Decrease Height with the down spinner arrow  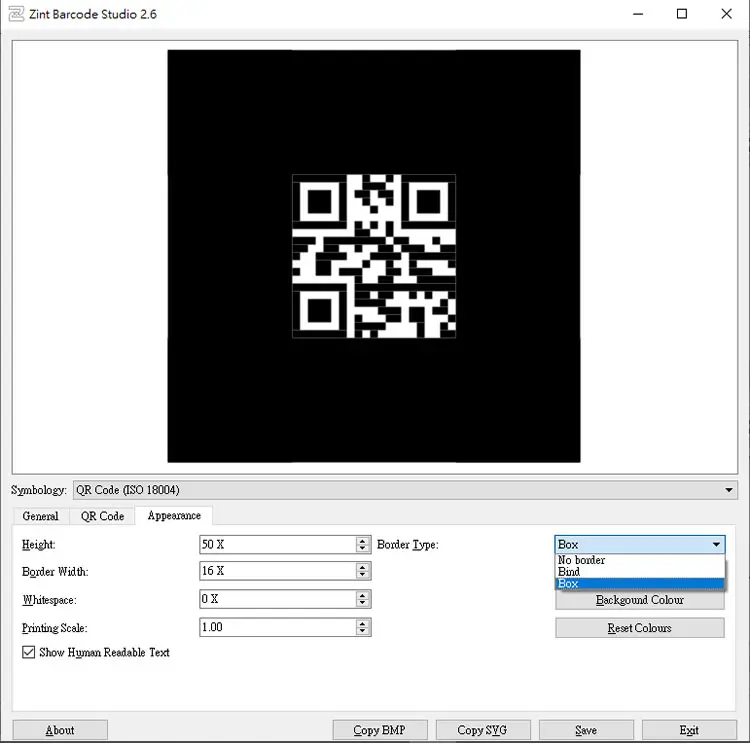click(x=363, y=549)
